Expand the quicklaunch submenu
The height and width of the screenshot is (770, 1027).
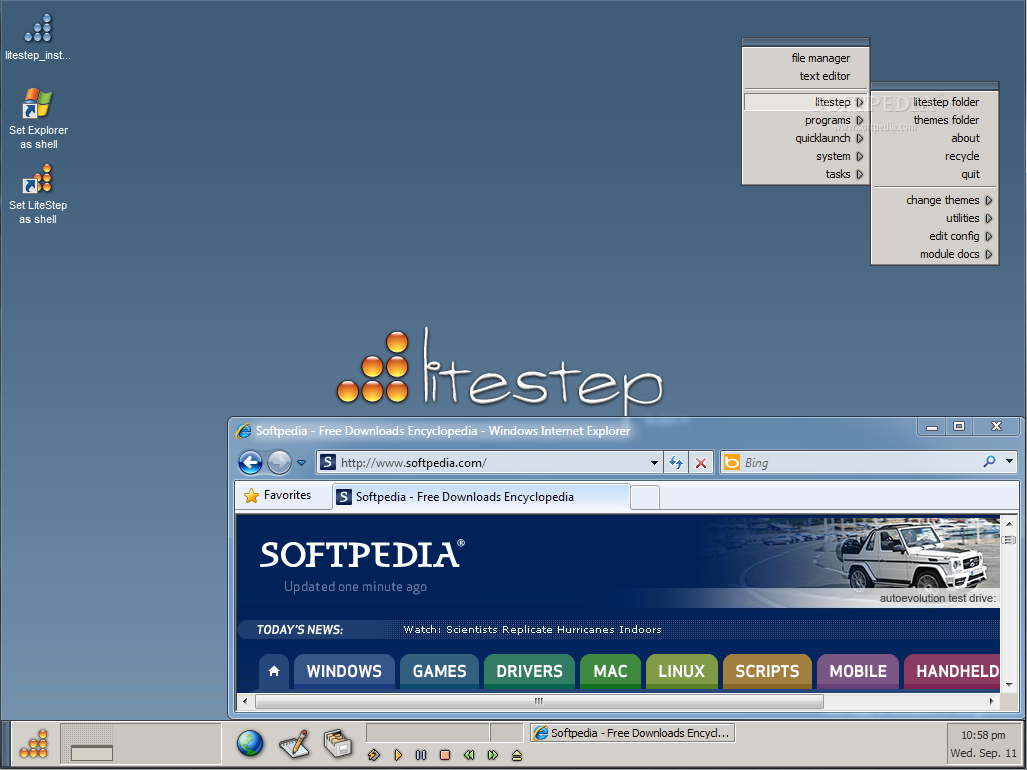point(805,138)
